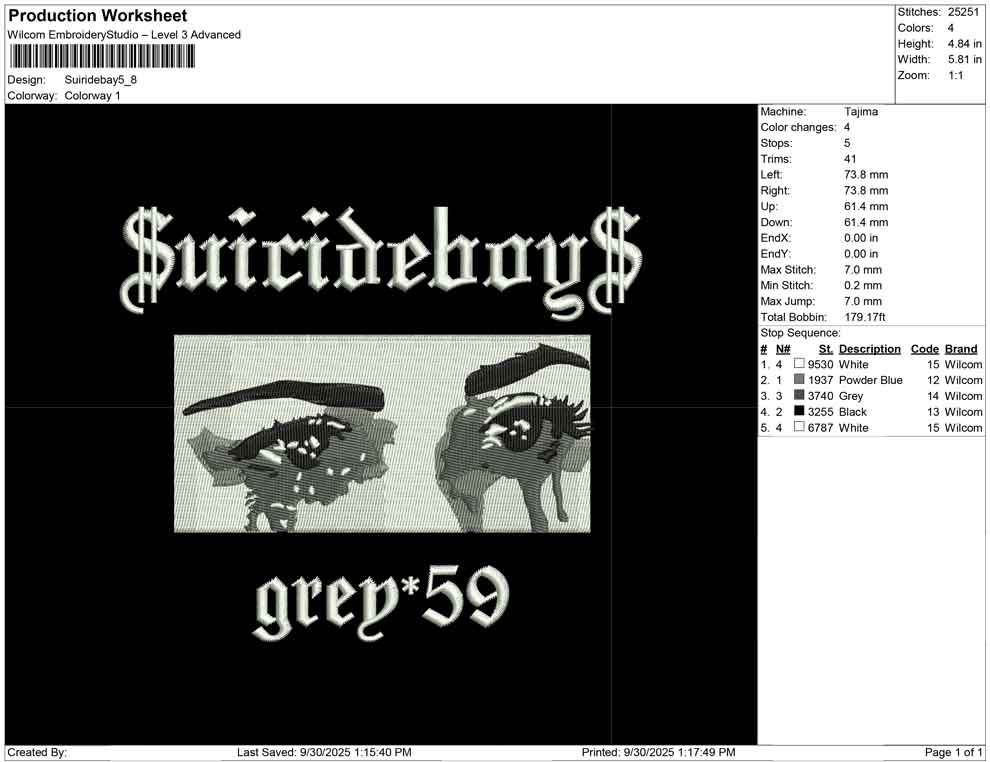Screen dimensions: 990x762
Task: Click the Total Bobbin value "179.17ft"
Action: click(x=864, y=316)
